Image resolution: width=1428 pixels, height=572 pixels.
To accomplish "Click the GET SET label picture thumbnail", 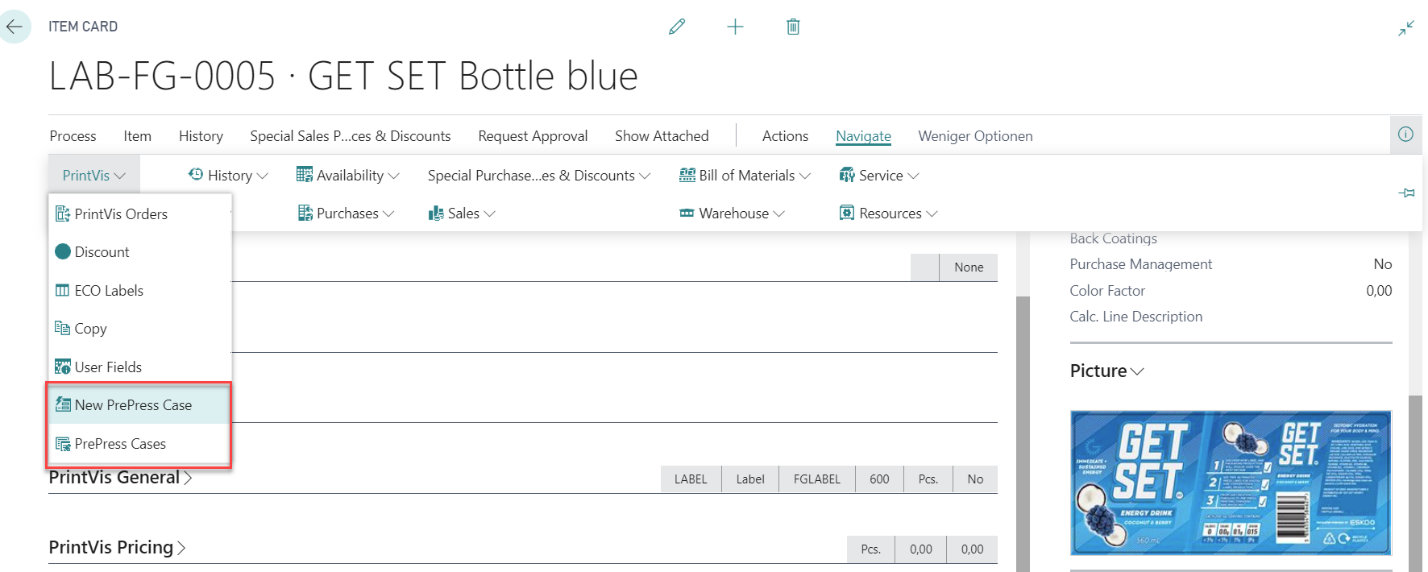I will [1230, 482].
